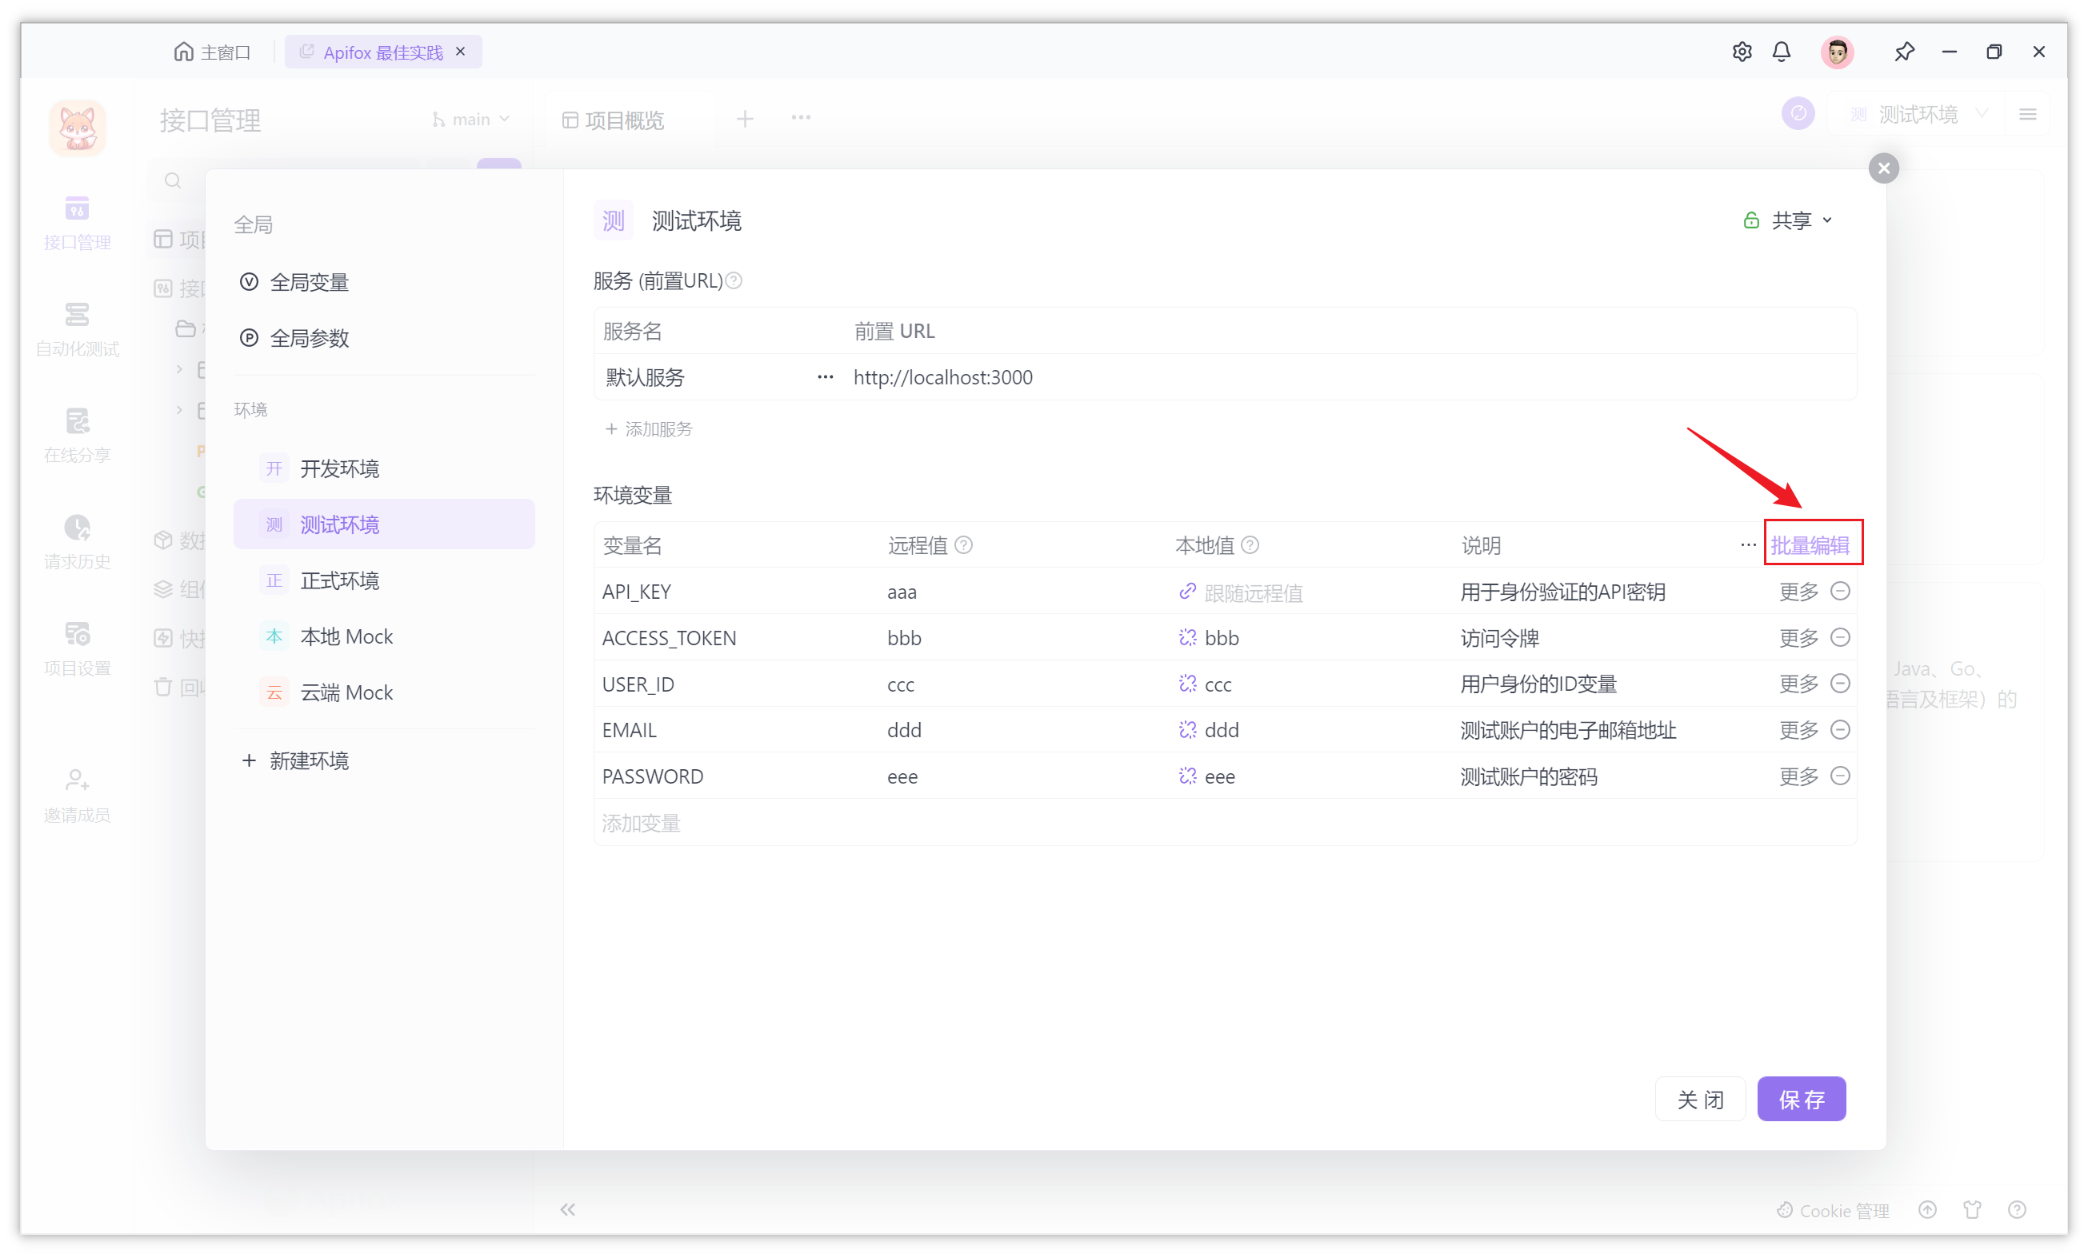
Task: Open the notifications bell
Action: (x=1782, y=52)
